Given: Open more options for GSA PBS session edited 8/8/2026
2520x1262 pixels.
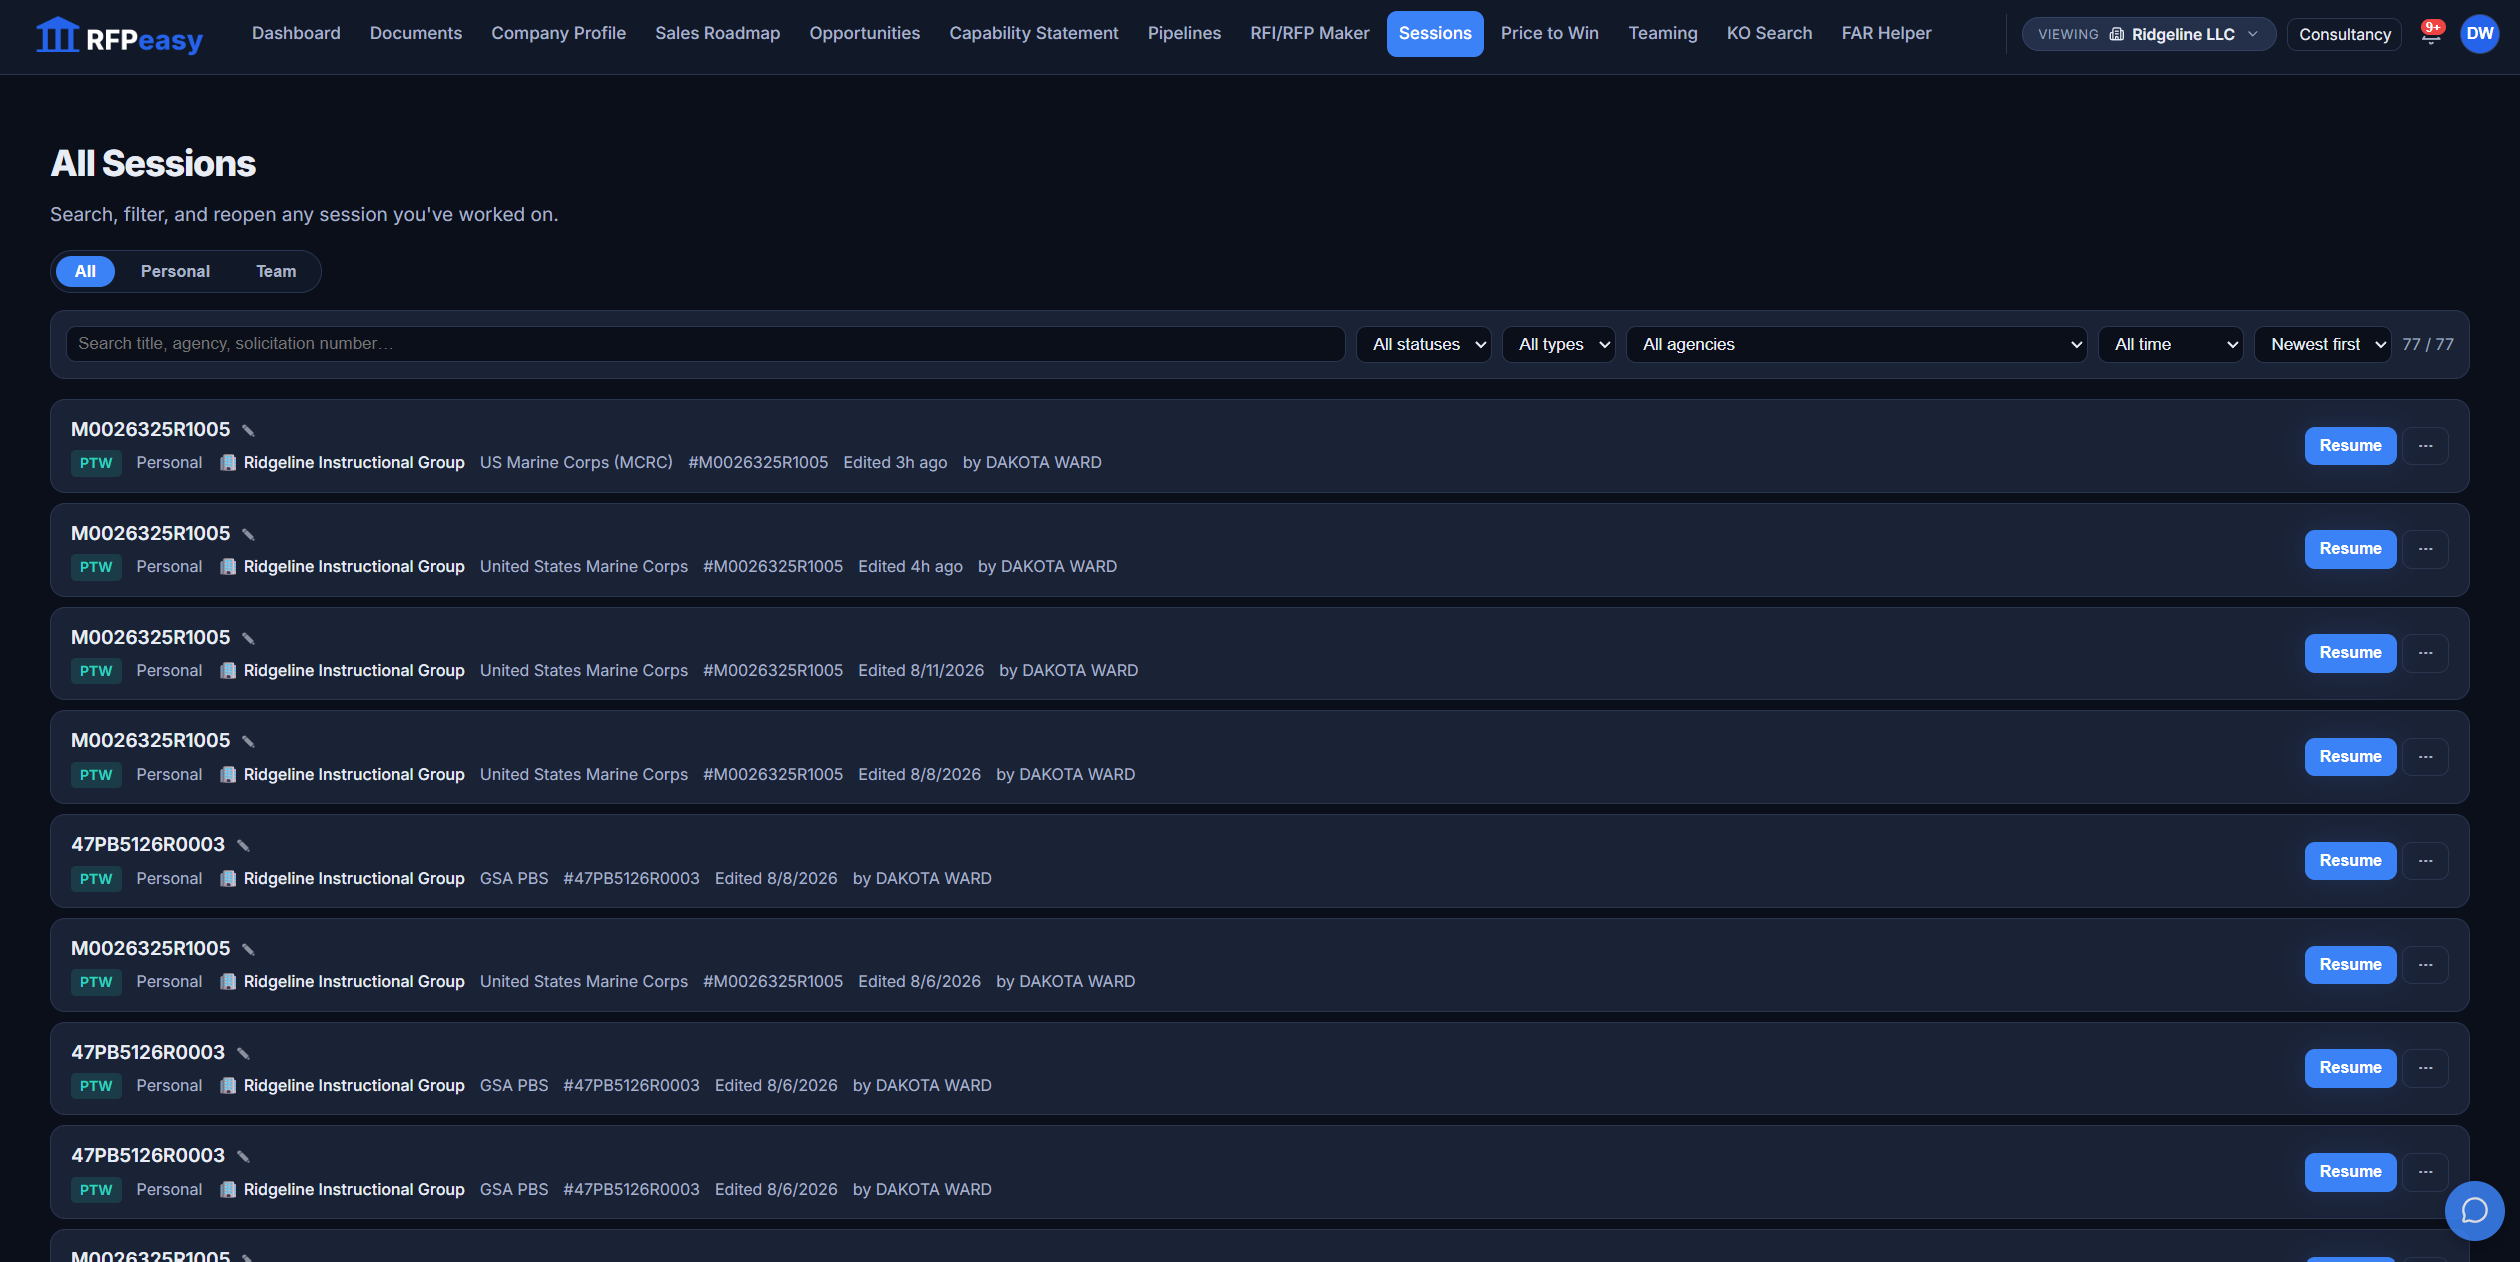Looking at the screenshot, I should click(x=2426, y=861).
